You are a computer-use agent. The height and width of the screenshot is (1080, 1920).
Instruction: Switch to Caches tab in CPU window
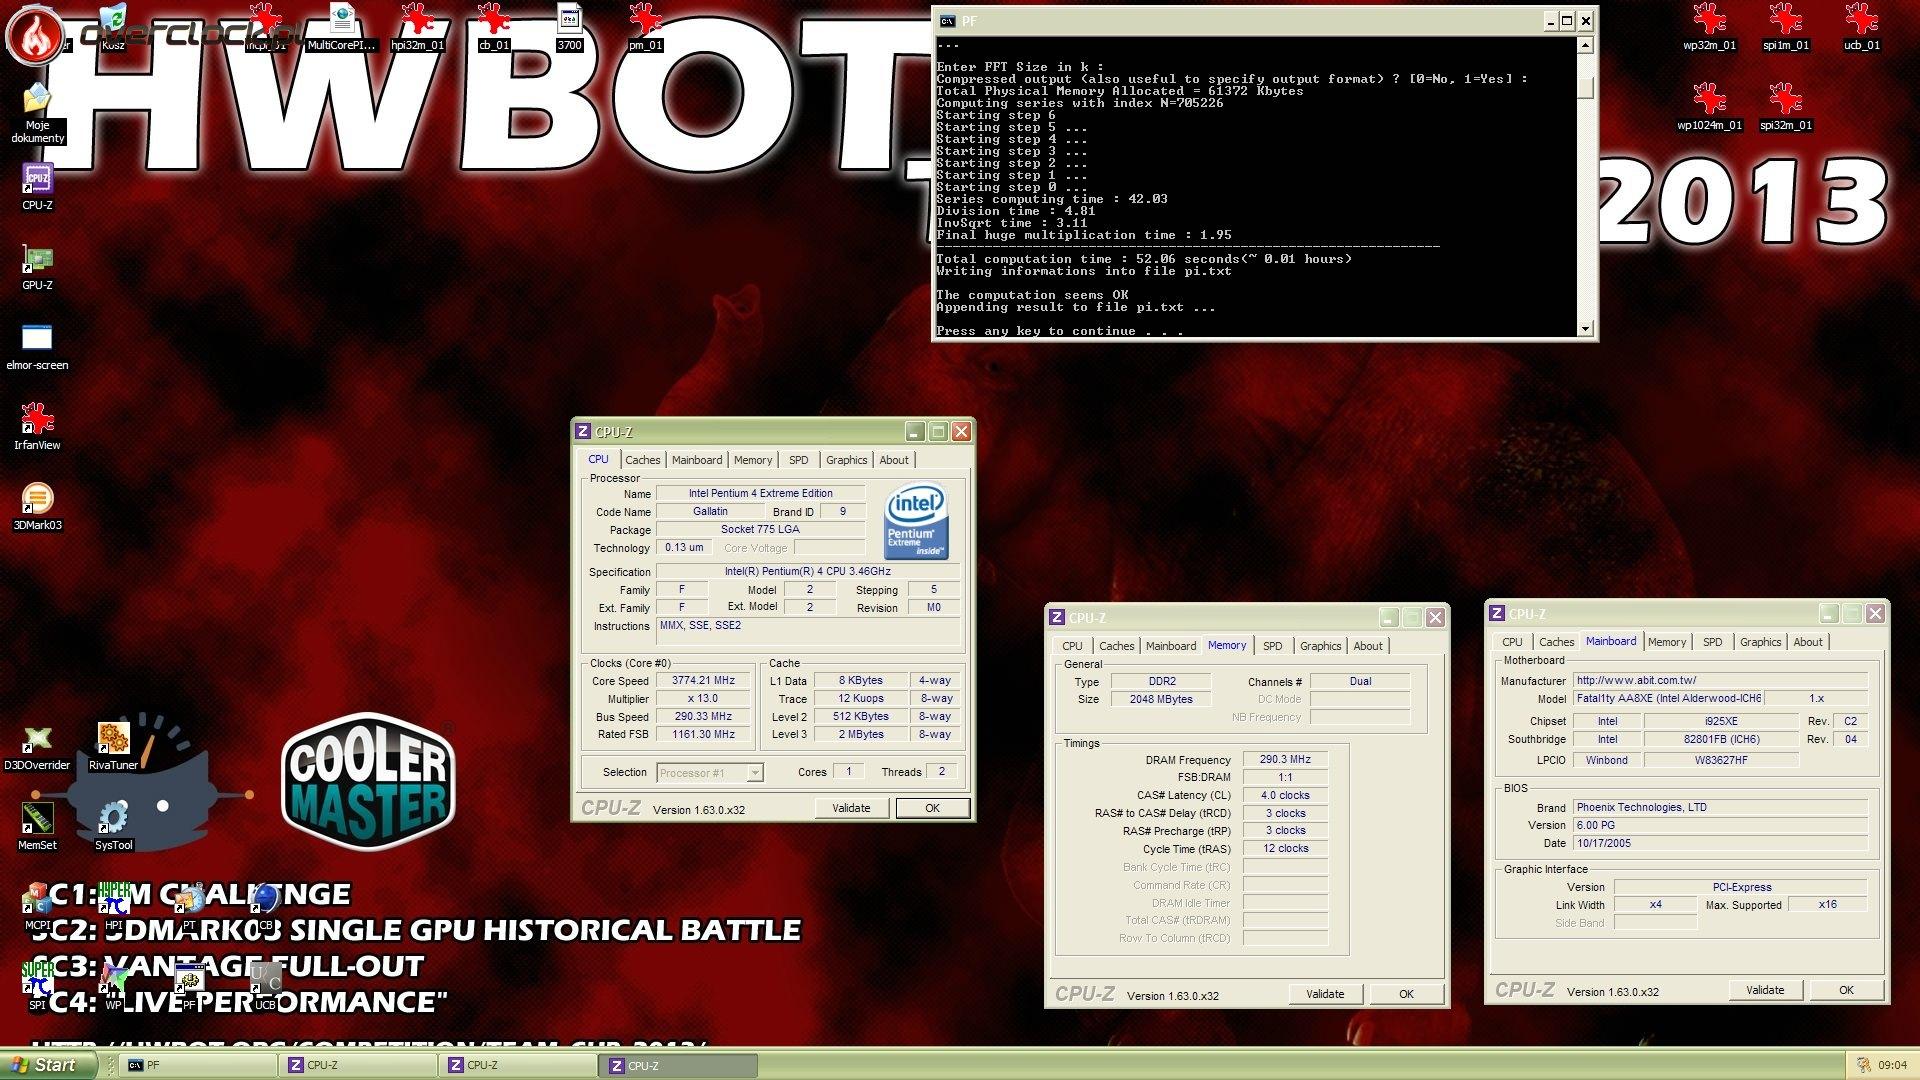(x=642, y=460)
